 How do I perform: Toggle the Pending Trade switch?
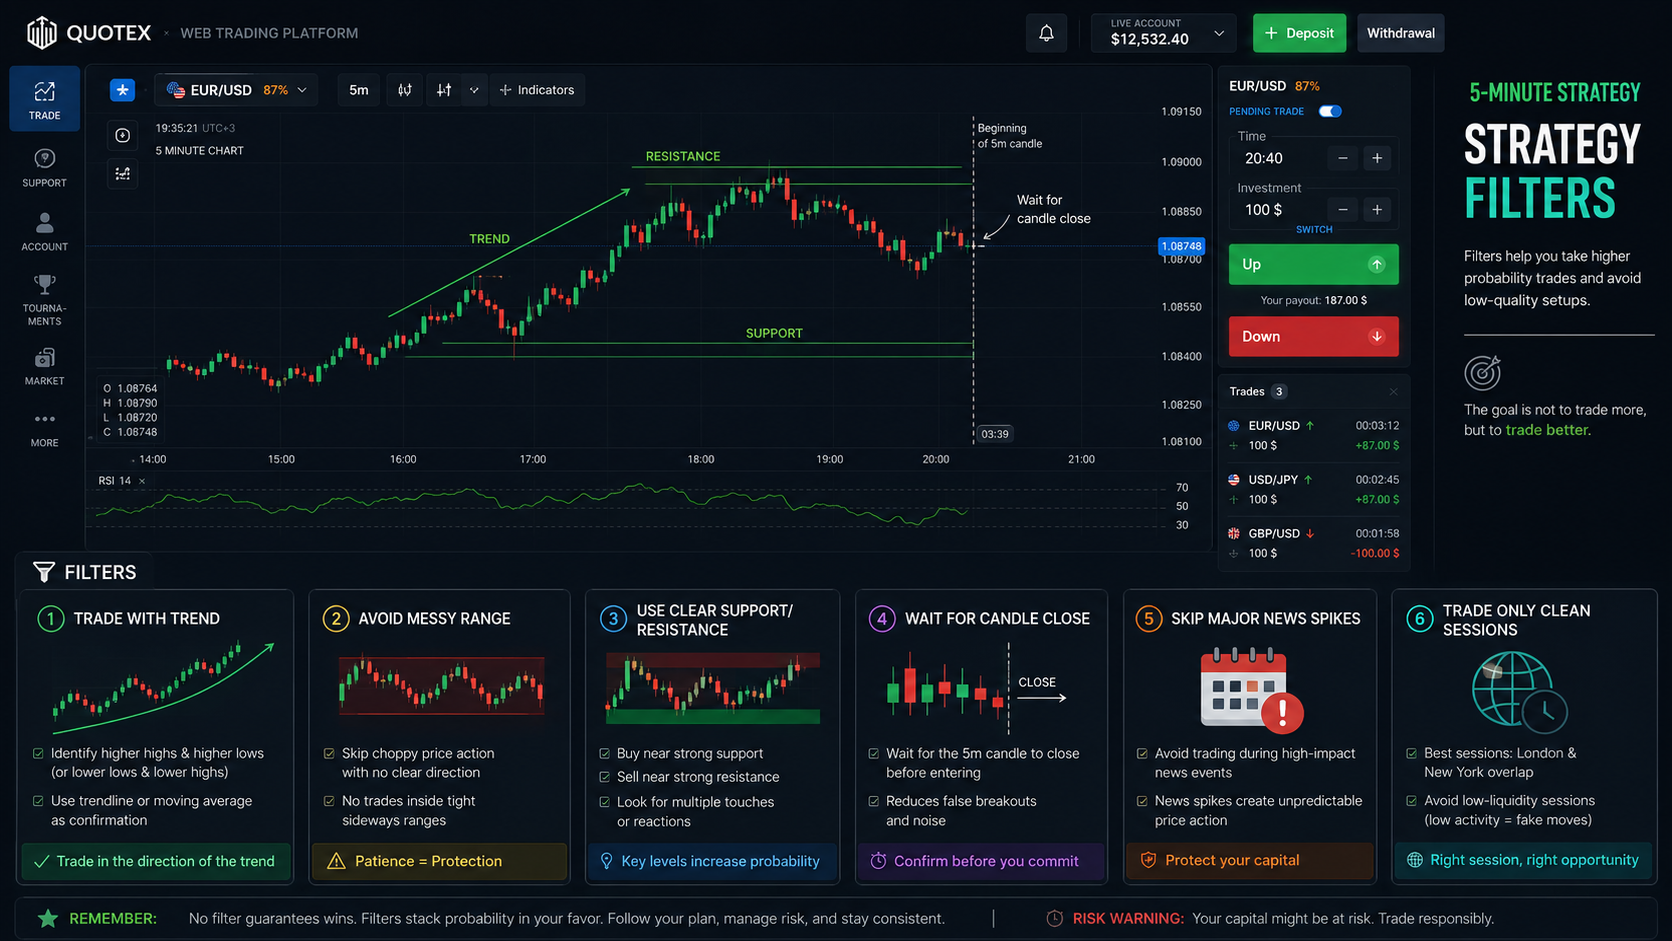click(x=1330, y=111)
